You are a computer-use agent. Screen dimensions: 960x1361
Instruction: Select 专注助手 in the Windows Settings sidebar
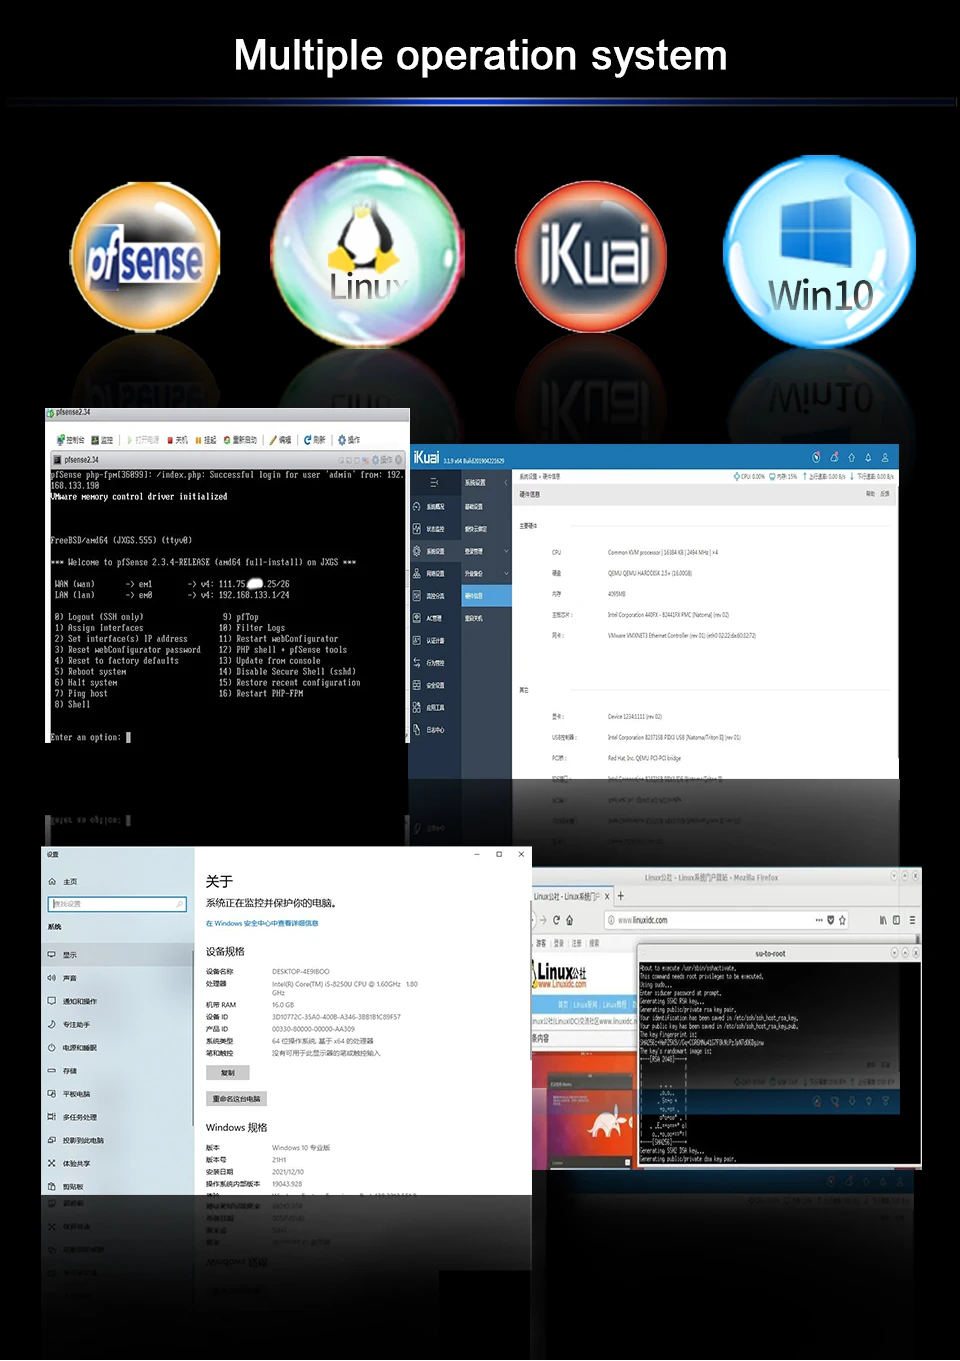point(117,1024)
